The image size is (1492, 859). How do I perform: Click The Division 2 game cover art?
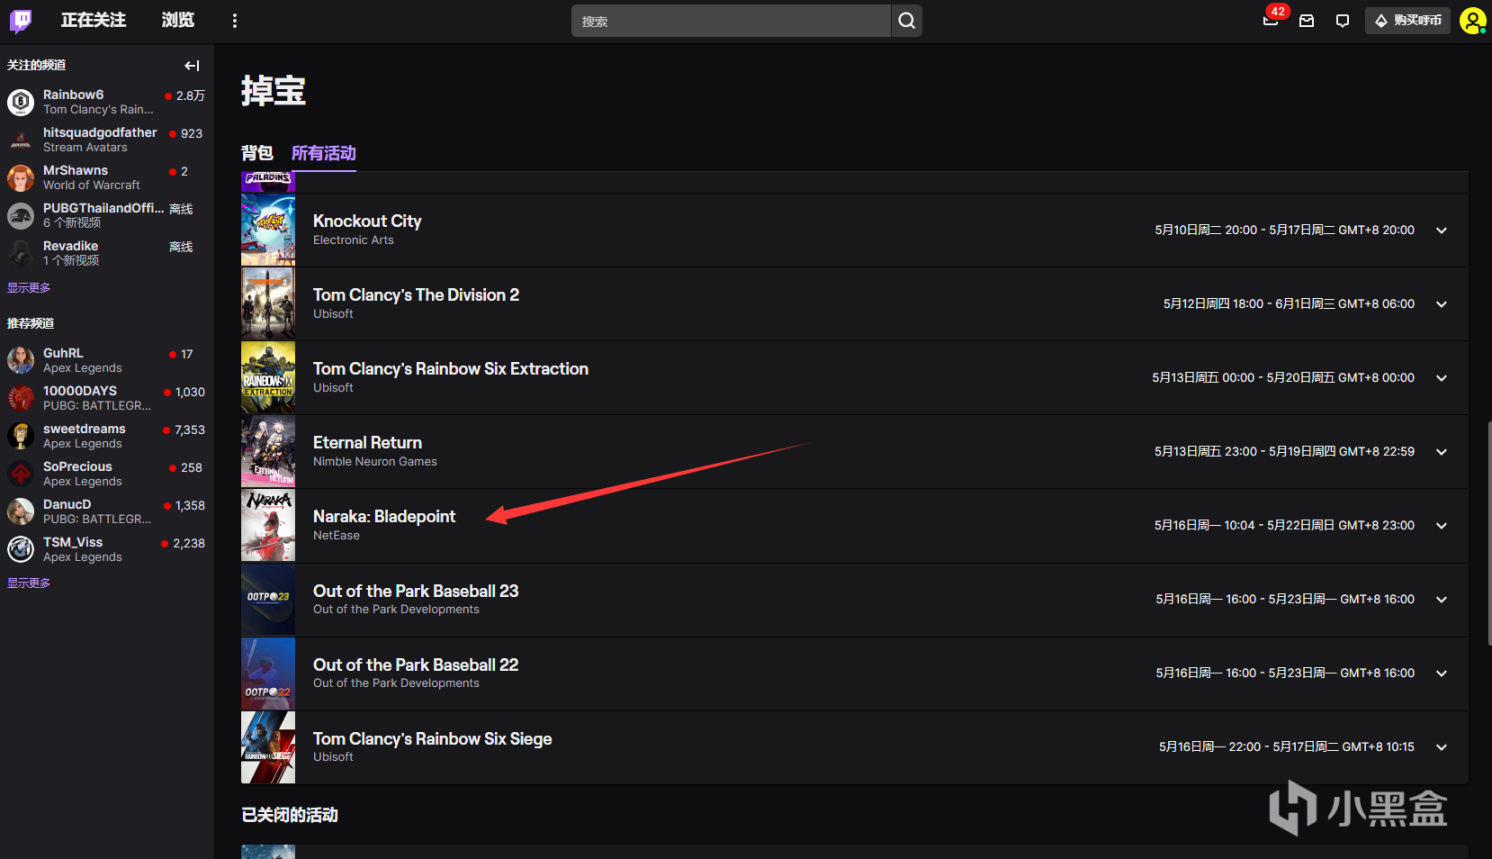pyautogui.click(x=268, y=304)
